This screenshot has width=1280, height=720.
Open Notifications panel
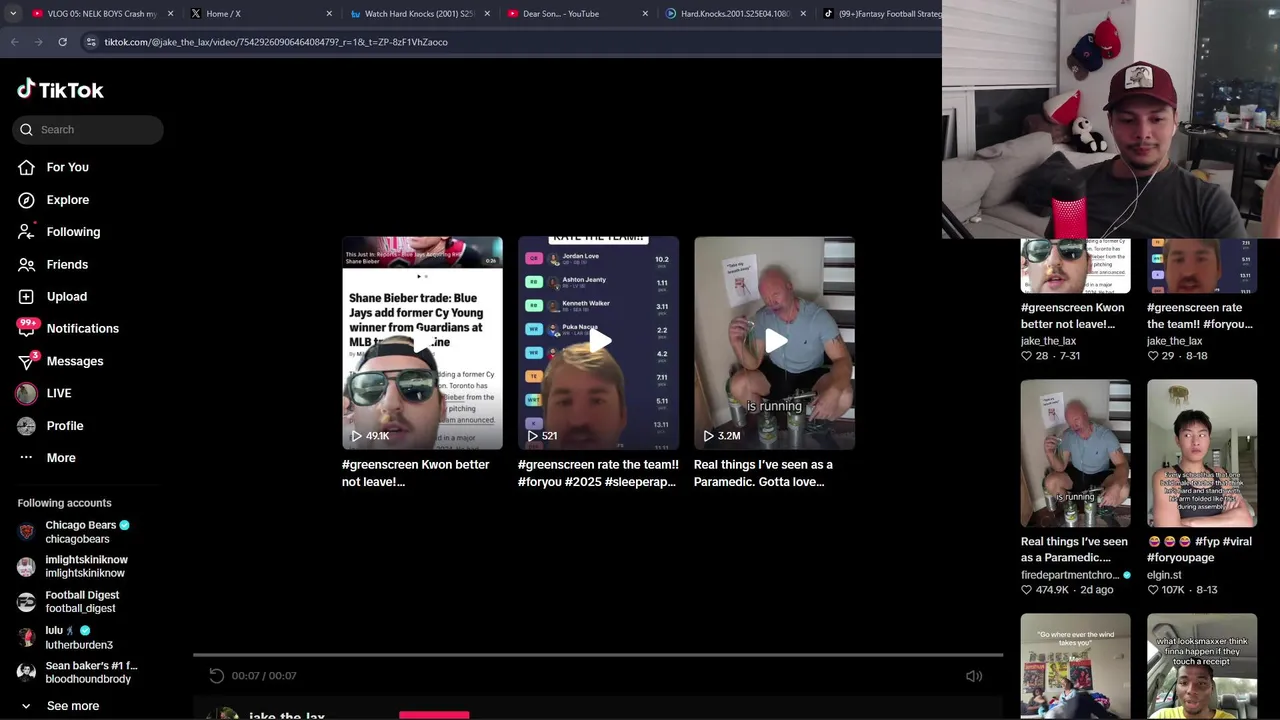[82, 328]
